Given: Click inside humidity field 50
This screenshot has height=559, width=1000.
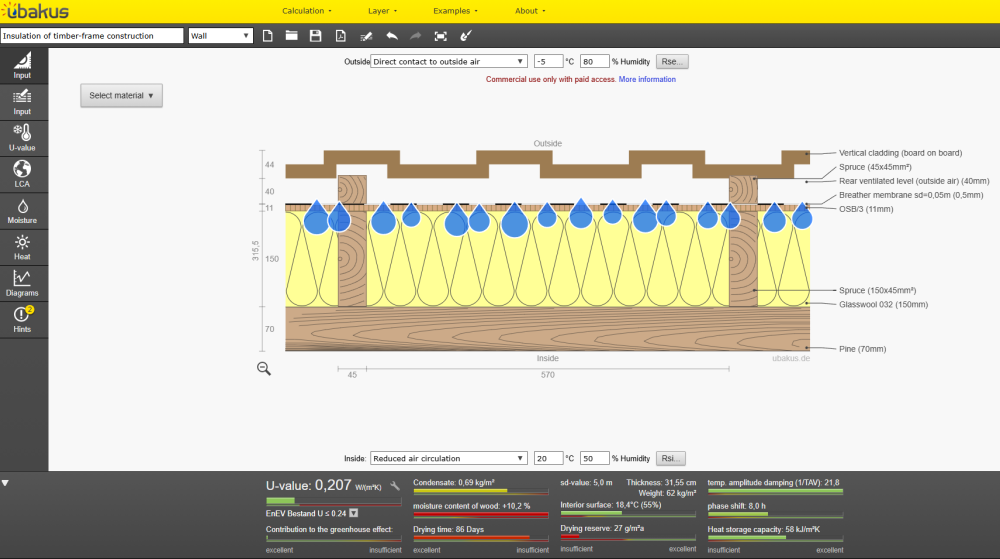Looking at the screenshot, I should pyautogui.click(x=594, y=458).
